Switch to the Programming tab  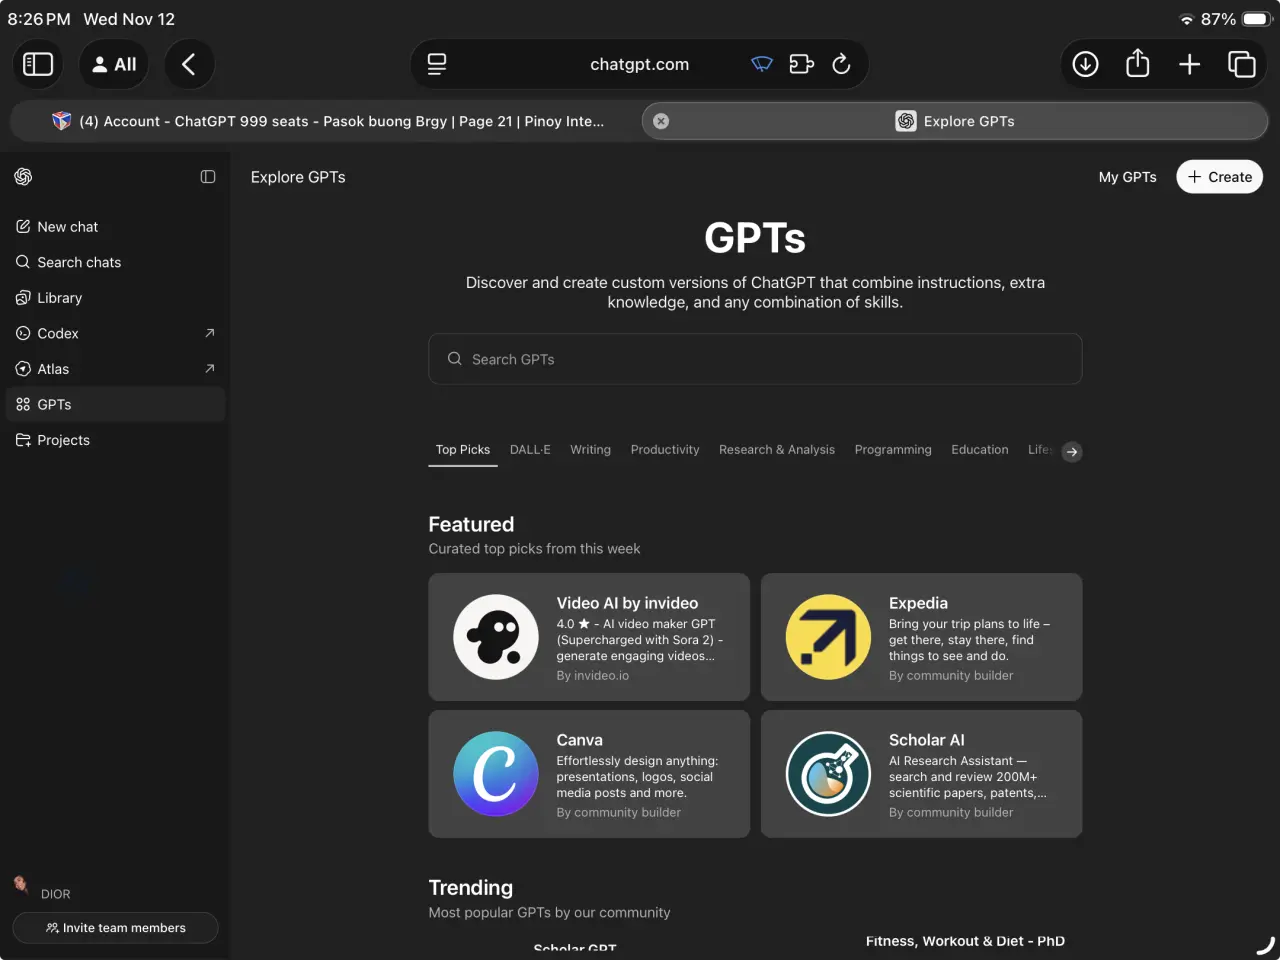[x=893, y=450]
